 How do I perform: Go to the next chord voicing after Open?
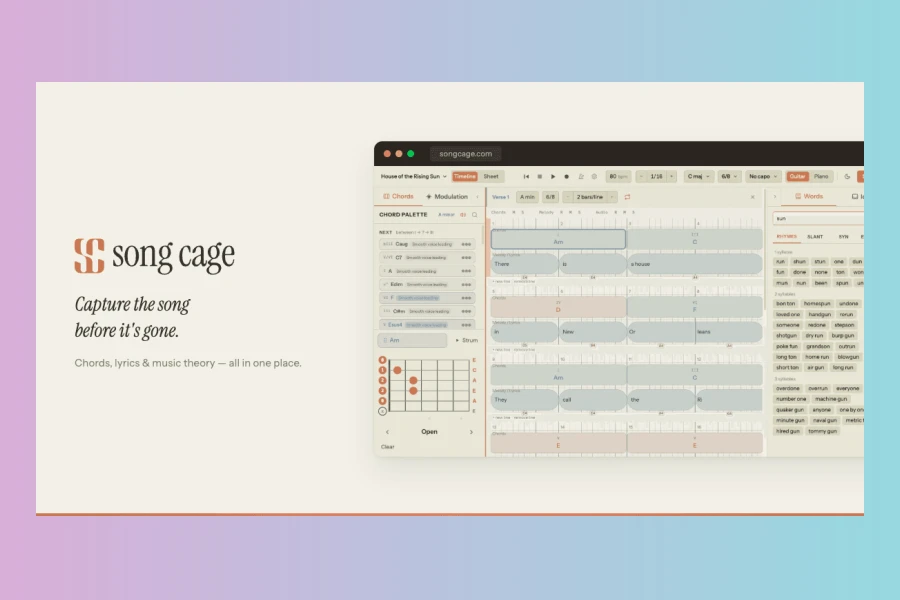(x=471, y=432)
